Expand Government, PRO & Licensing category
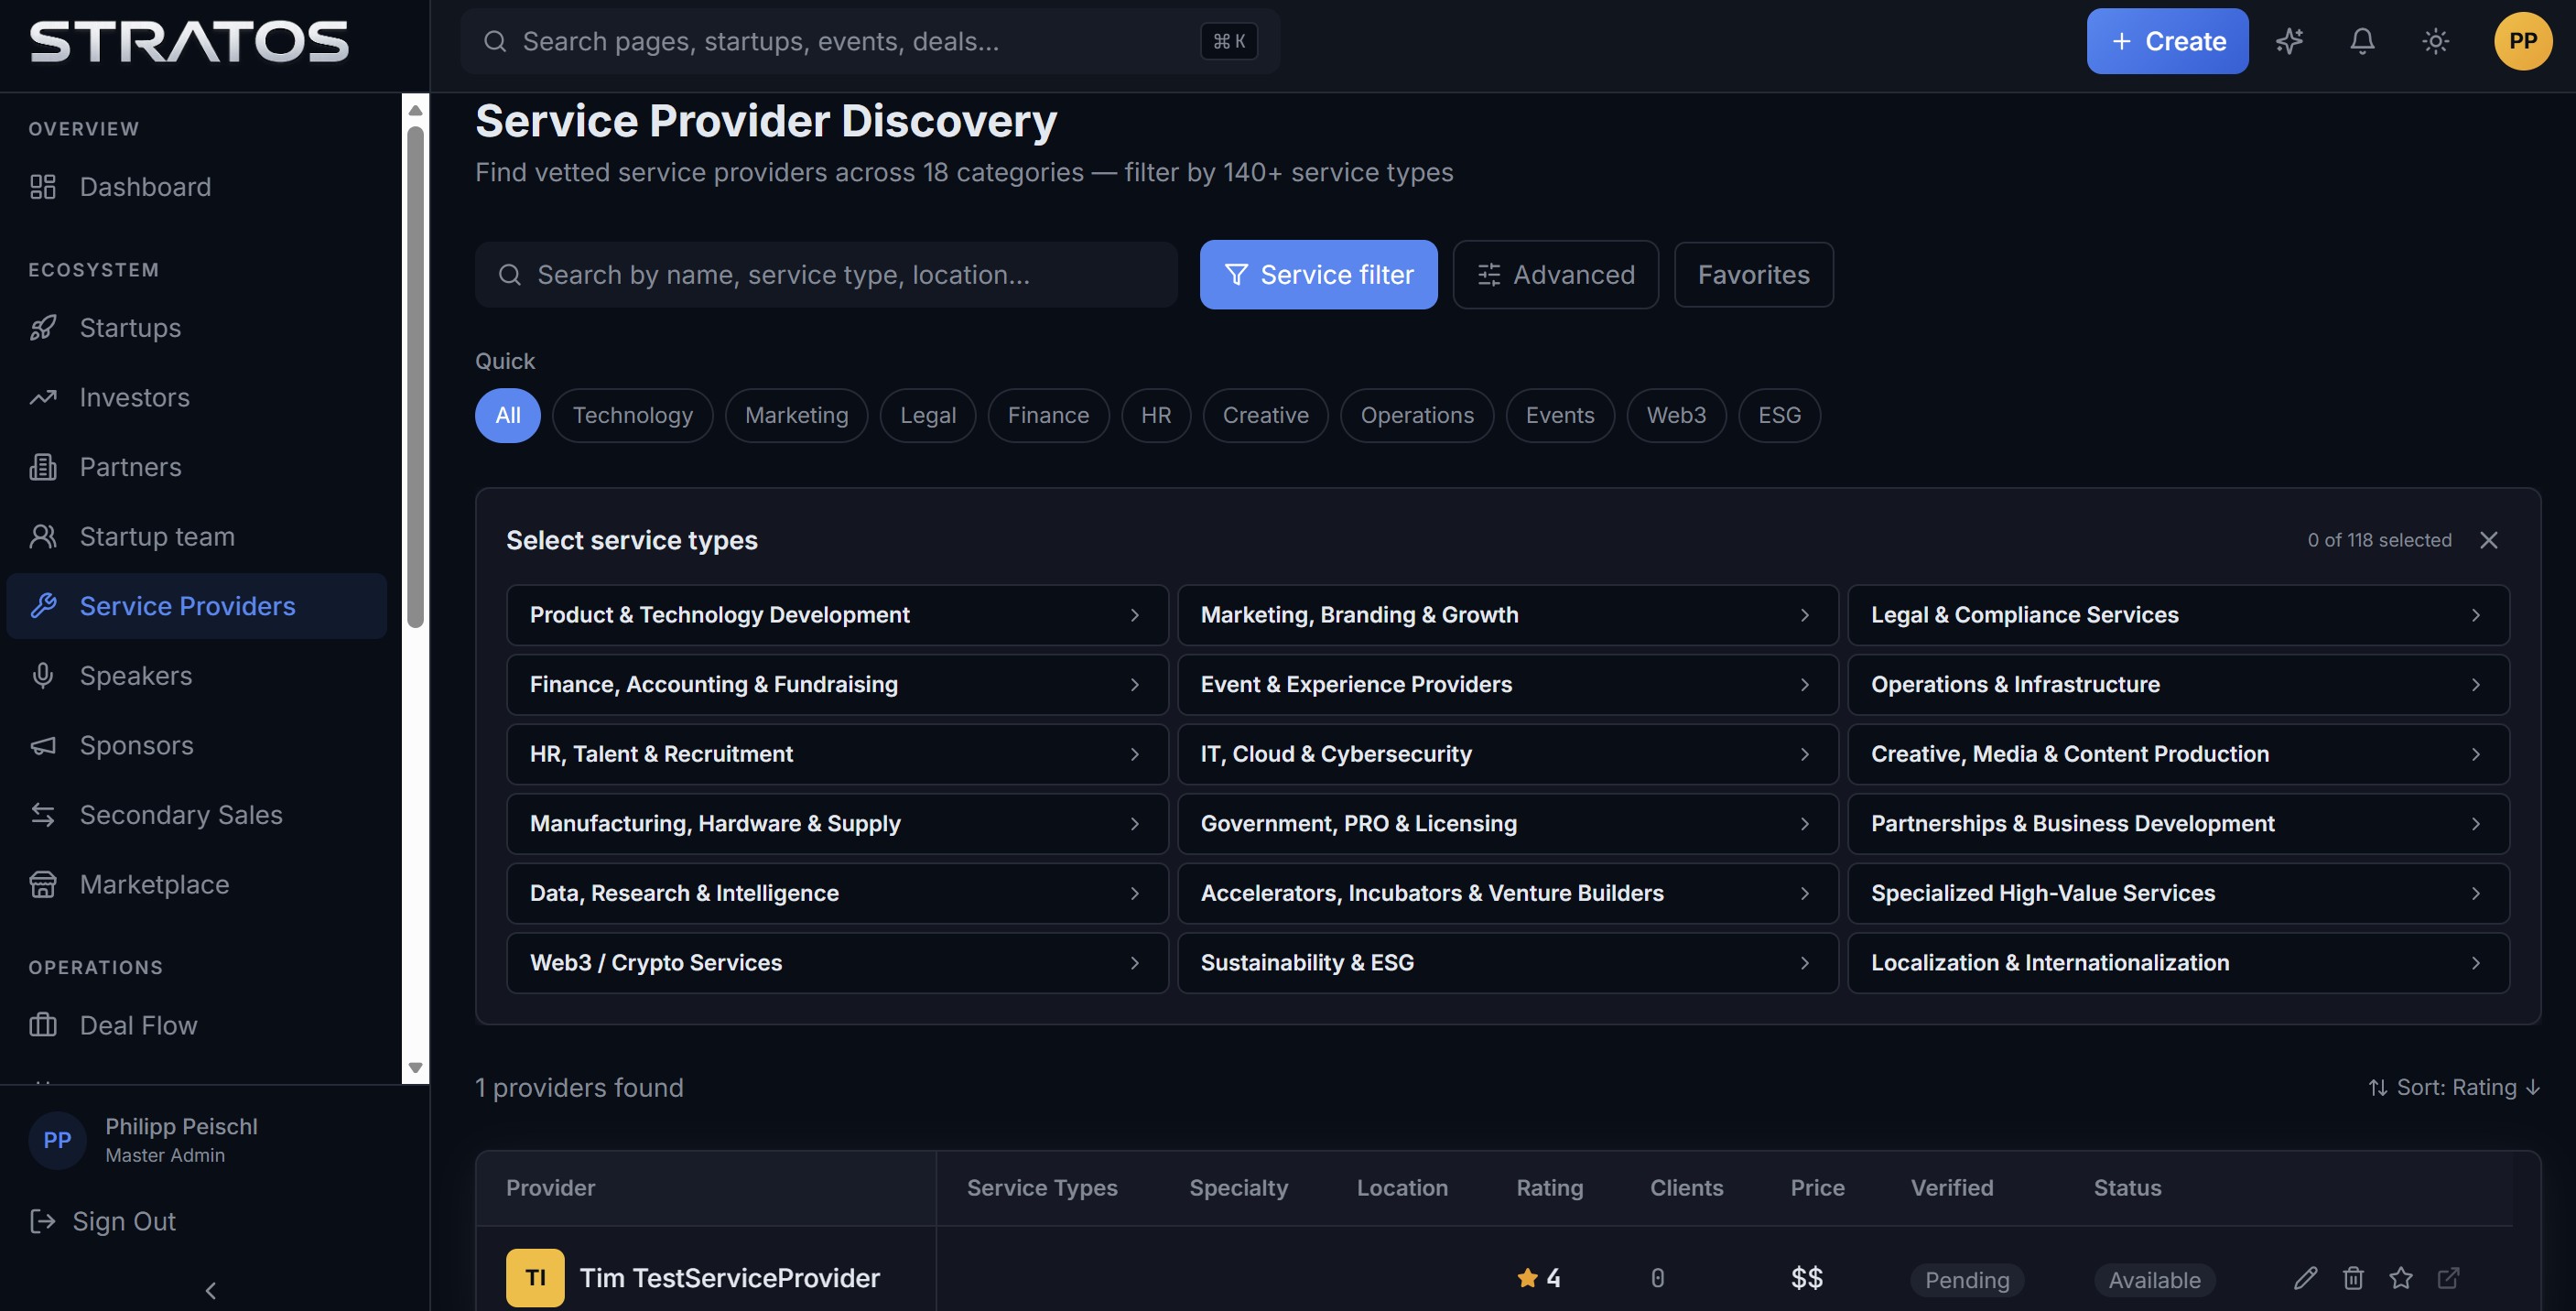This screenshot has width=2576, height=1311. click(1507, 823)
